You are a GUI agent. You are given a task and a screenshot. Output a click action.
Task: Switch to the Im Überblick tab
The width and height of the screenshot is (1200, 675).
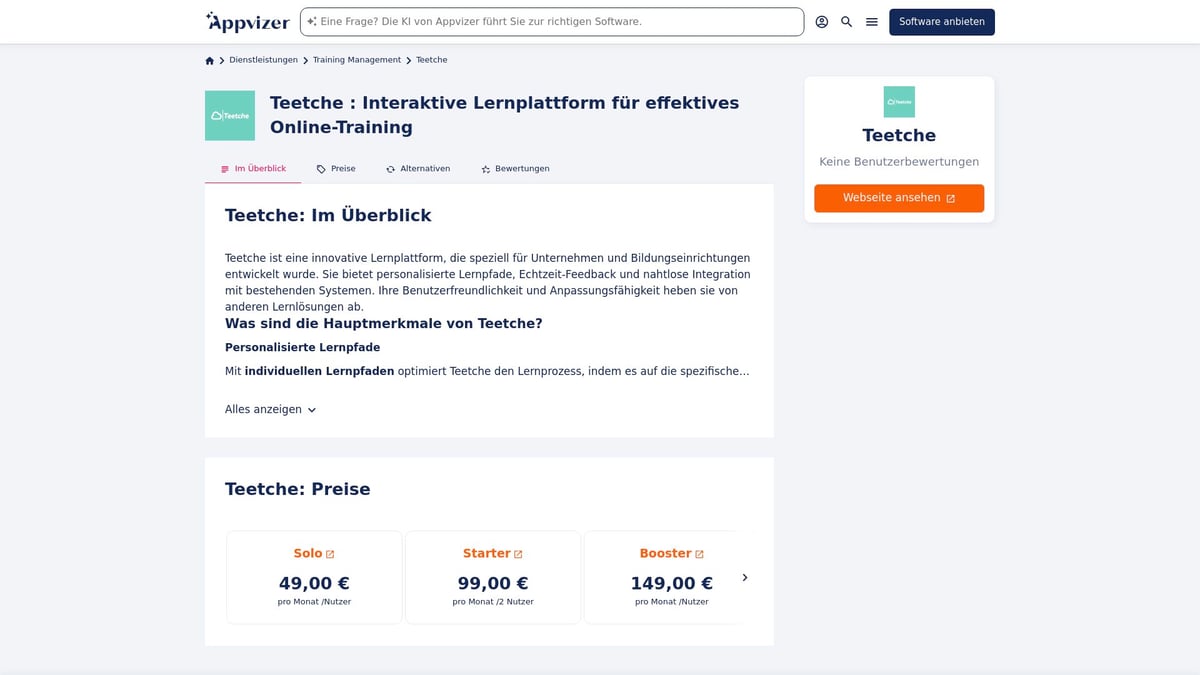click(x=253, y=169)
